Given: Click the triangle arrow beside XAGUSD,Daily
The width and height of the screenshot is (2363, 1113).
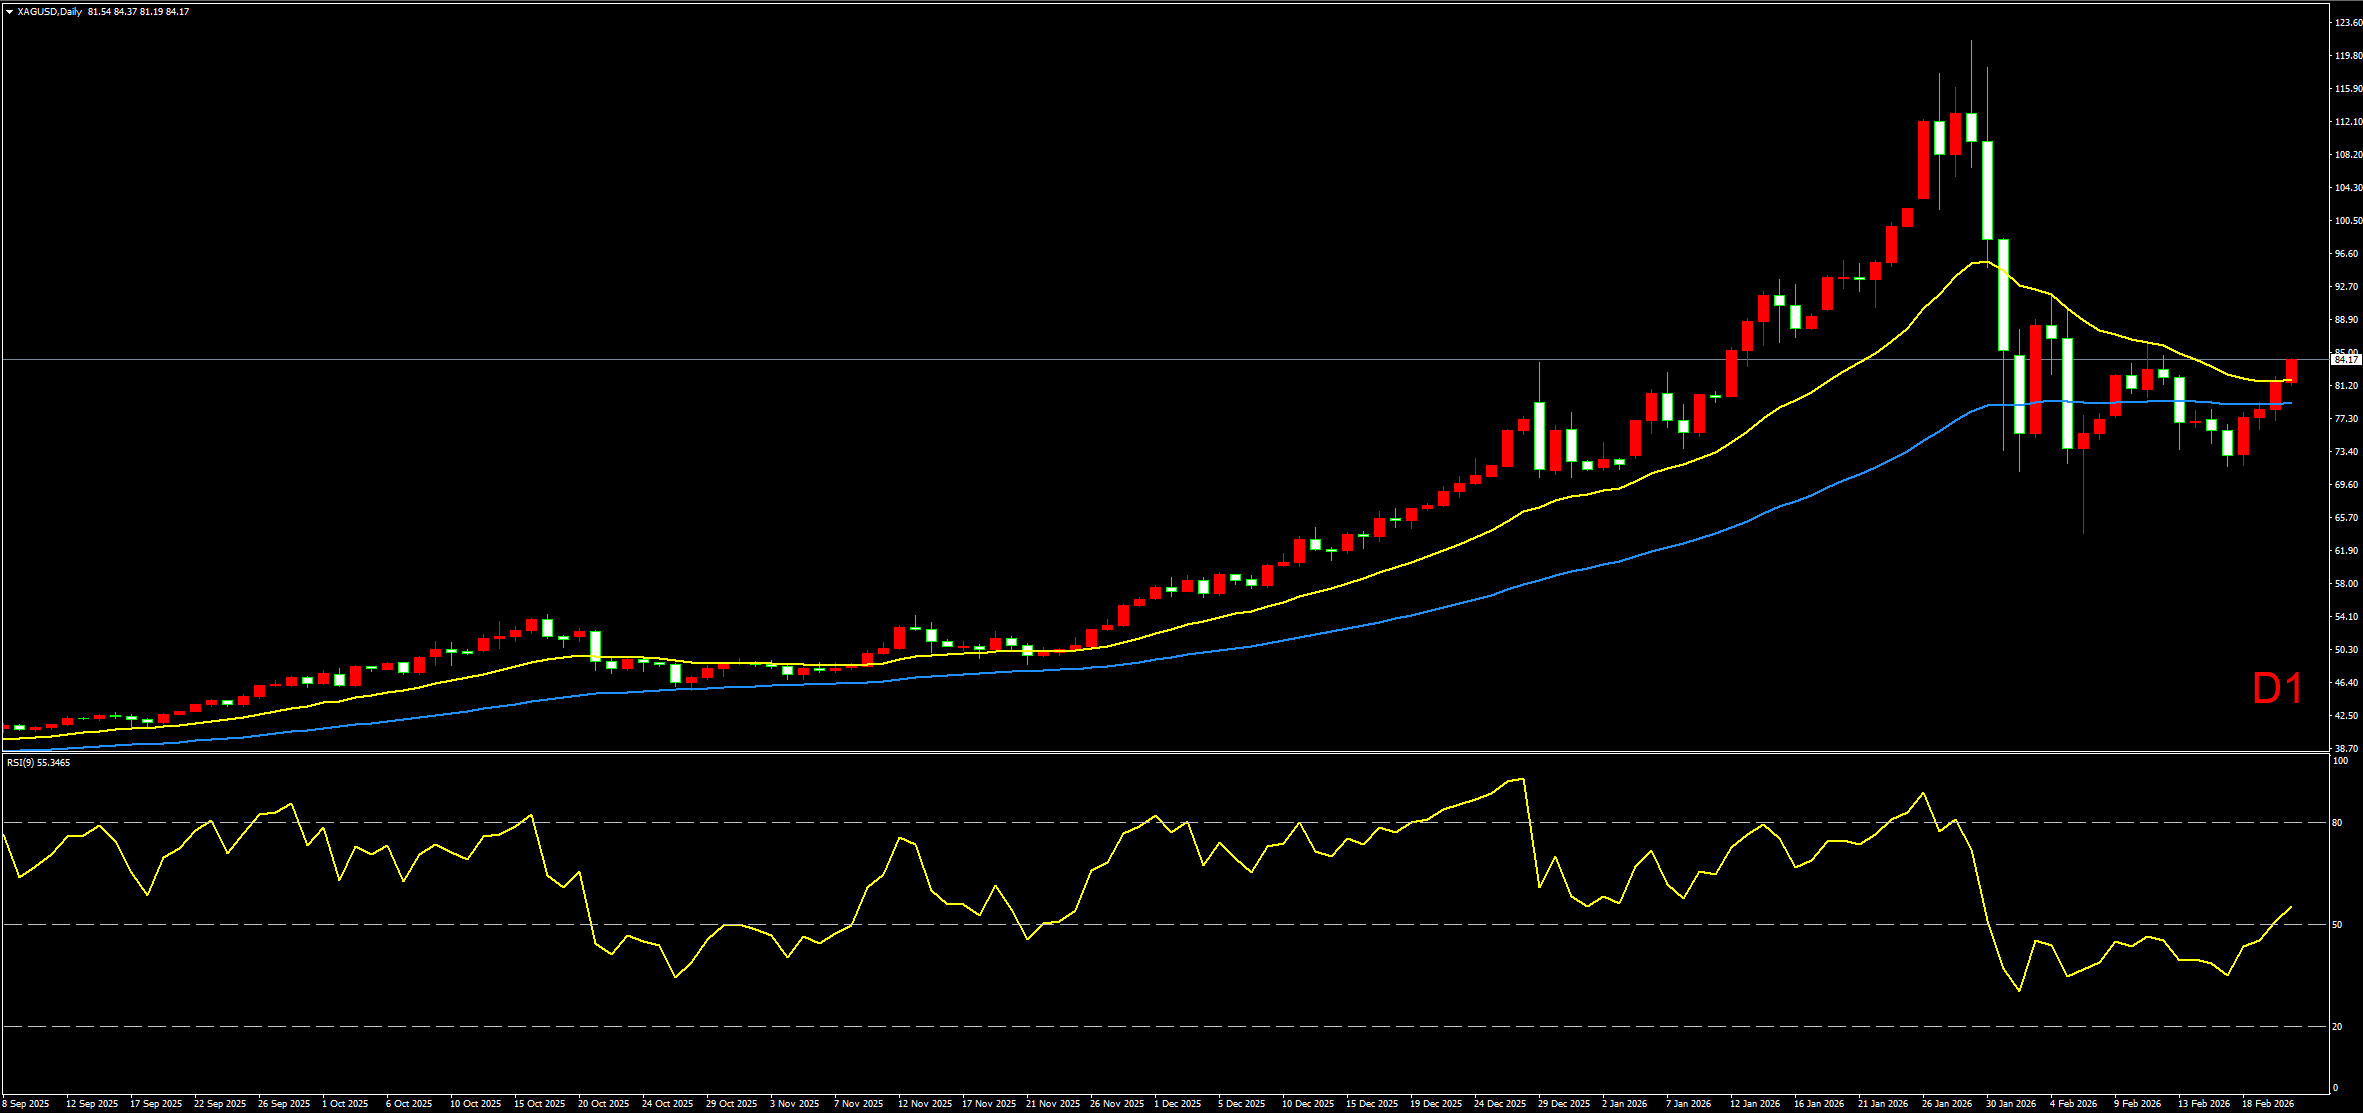Looking at the screenshot, I should click(x=9, y=12).
